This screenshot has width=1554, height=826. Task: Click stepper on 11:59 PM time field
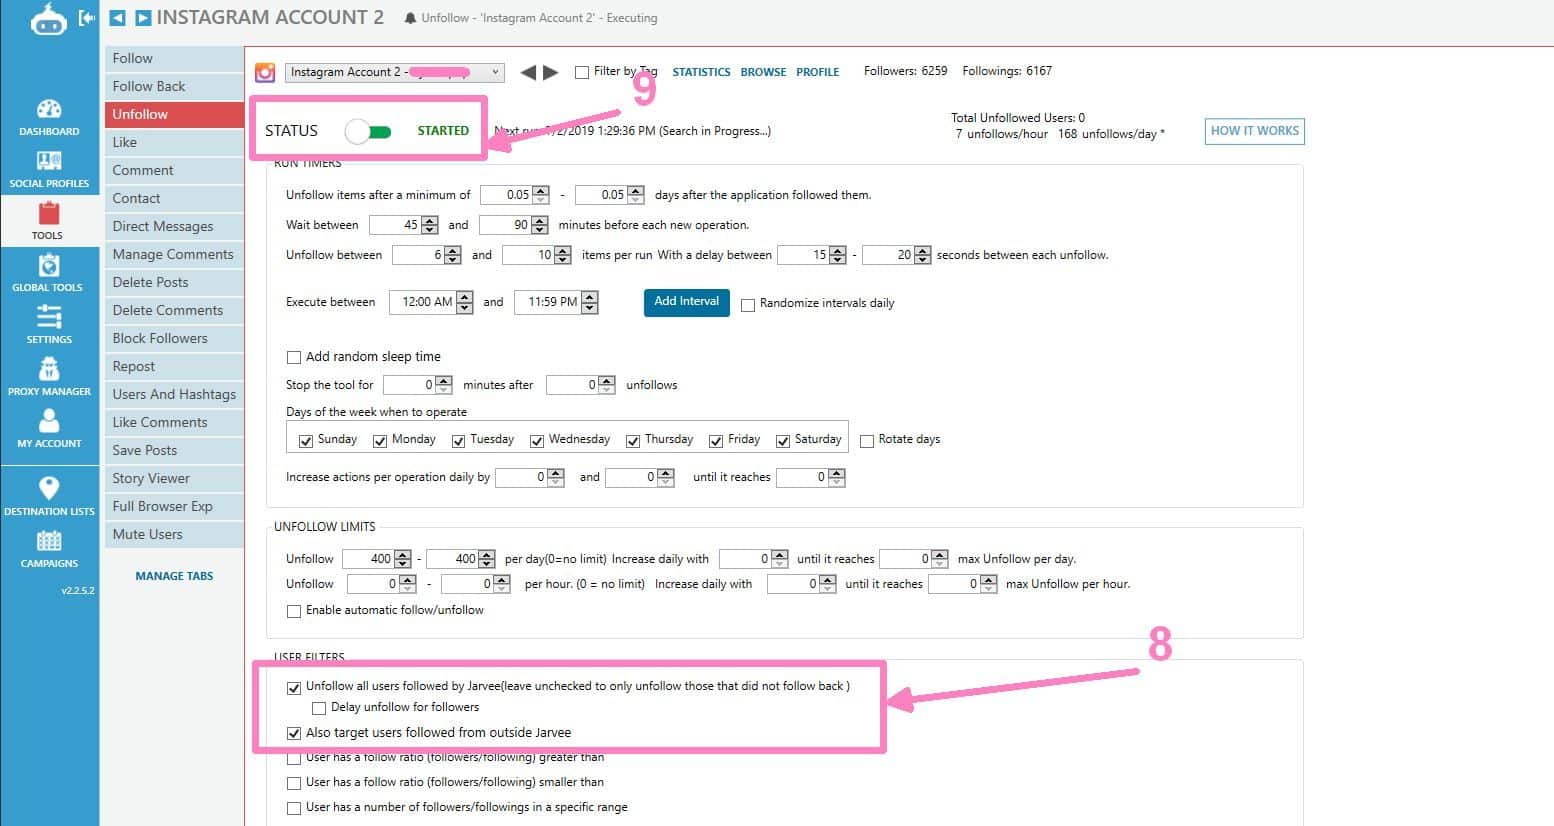tap(589, 302)
